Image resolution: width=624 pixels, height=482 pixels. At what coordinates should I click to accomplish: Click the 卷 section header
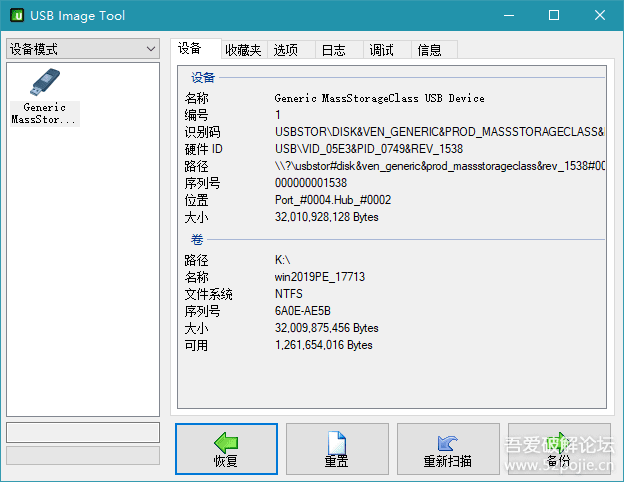tap(197, 240)
